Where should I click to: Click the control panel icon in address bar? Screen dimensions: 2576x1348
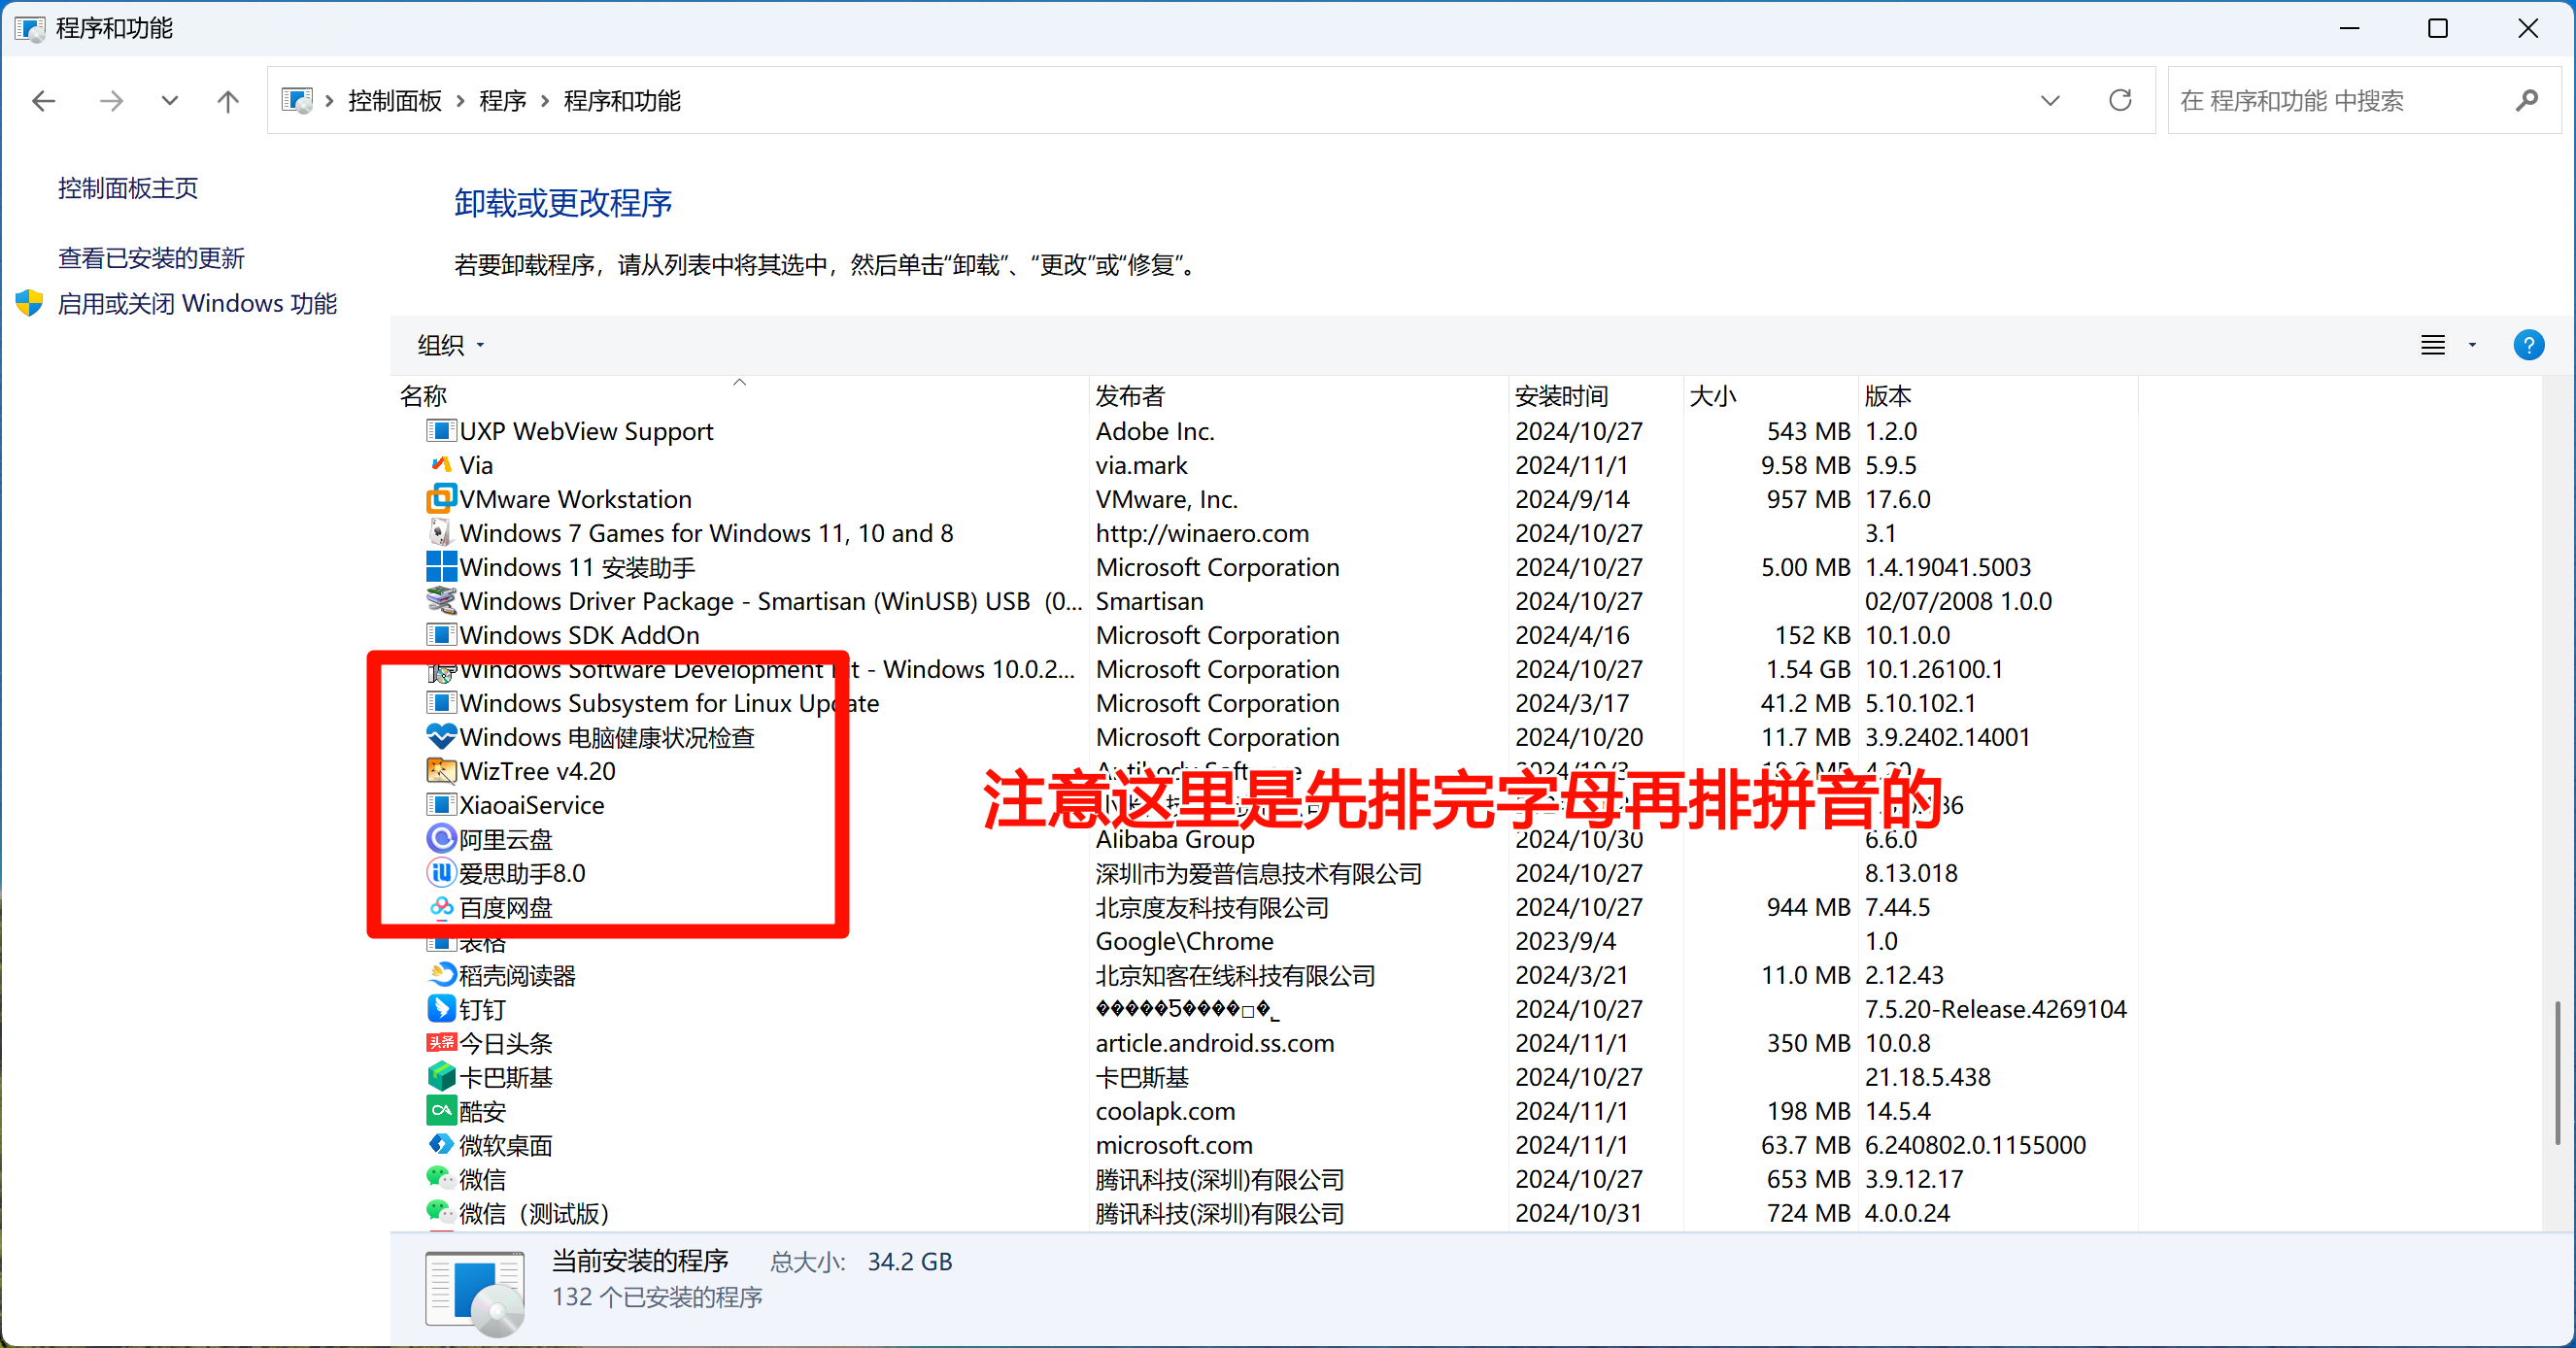[x=297, y=101]
